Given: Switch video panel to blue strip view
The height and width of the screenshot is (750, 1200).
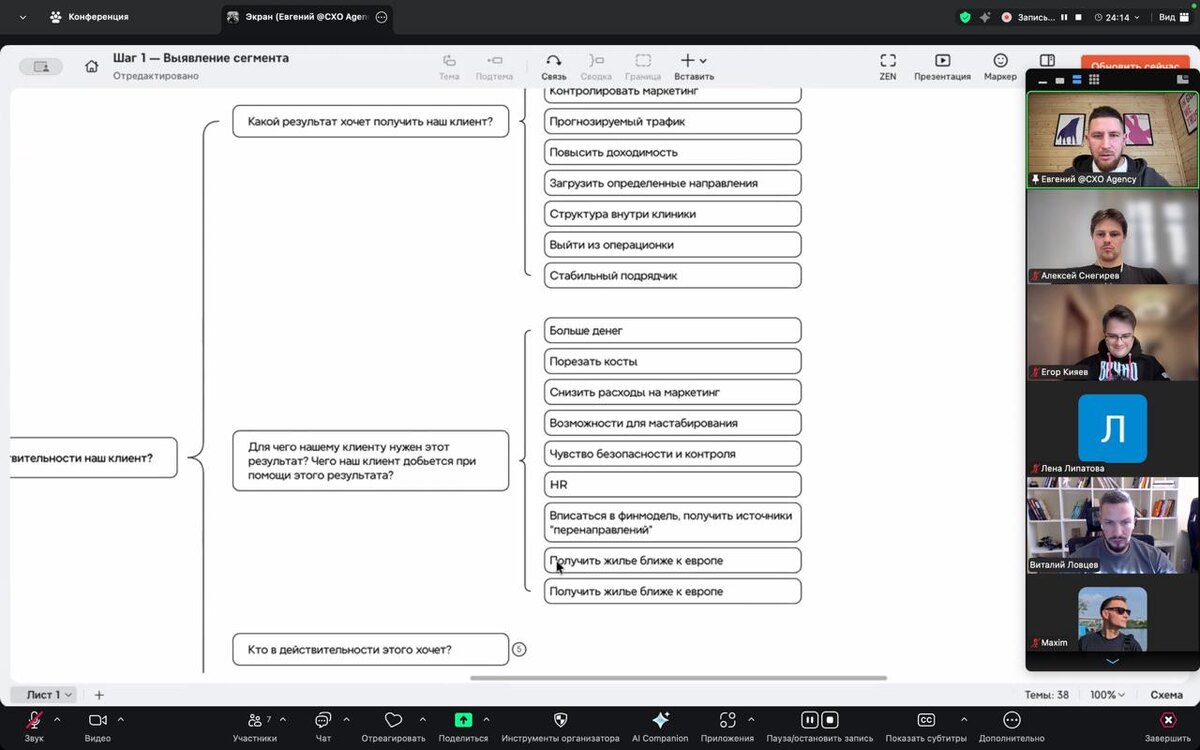Looking at the screenshot, I should pyautogui.click(x=1077, y=81).
